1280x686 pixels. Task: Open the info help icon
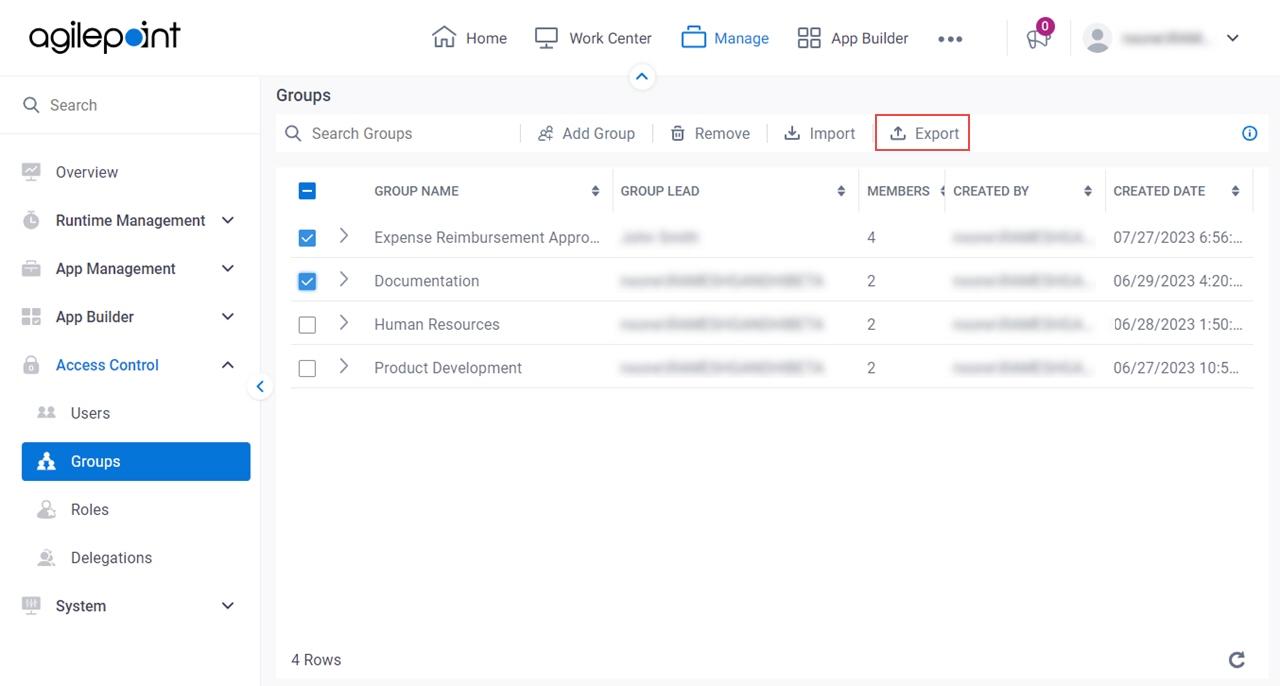point(1249,133)
